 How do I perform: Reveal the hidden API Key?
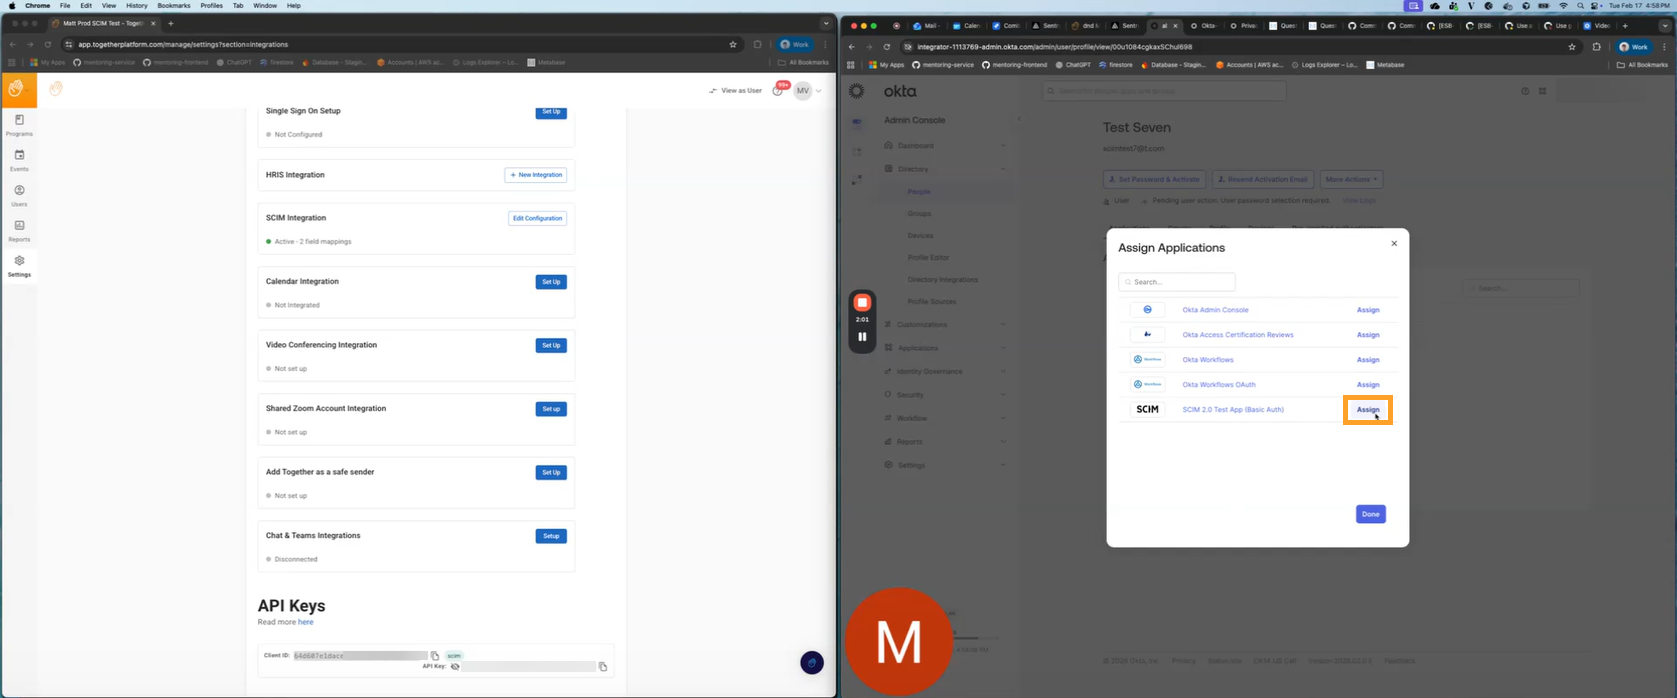click(455, 666)
